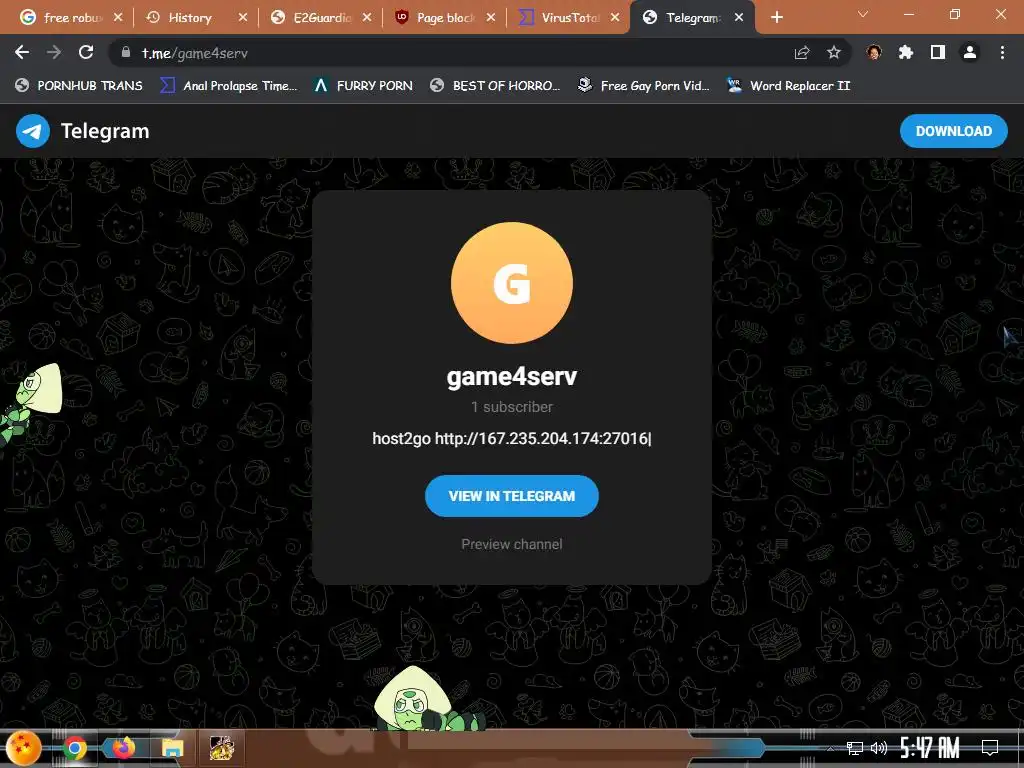Switch to the 'free robux' tab
Screen dimensions: 1024x768
pyautogui.click(x=71, y=18)
